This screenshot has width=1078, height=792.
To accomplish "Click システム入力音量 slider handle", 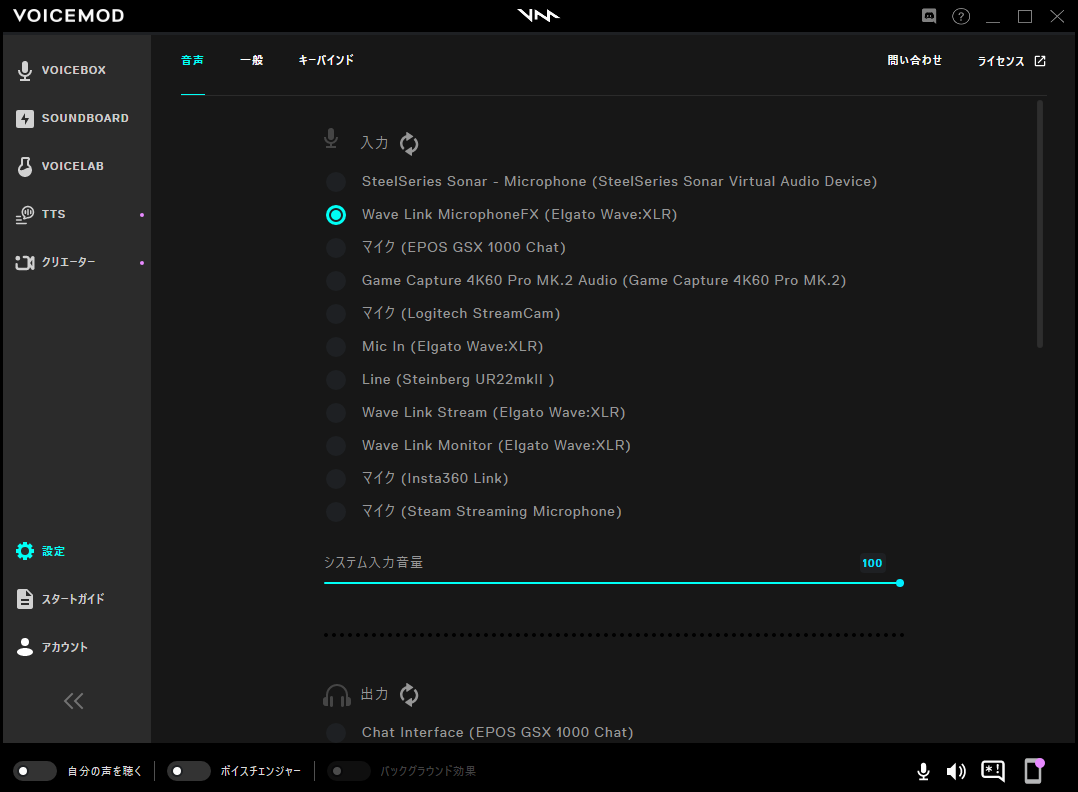I will point(900,583).
